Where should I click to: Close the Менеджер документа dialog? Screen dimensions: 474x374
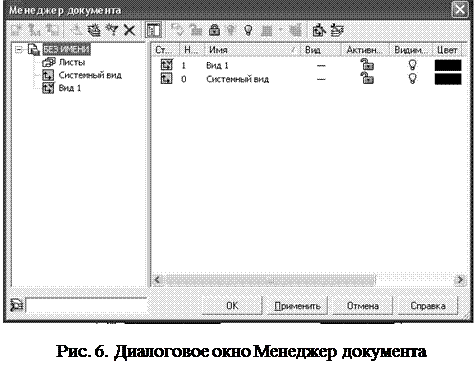point(460,9)
